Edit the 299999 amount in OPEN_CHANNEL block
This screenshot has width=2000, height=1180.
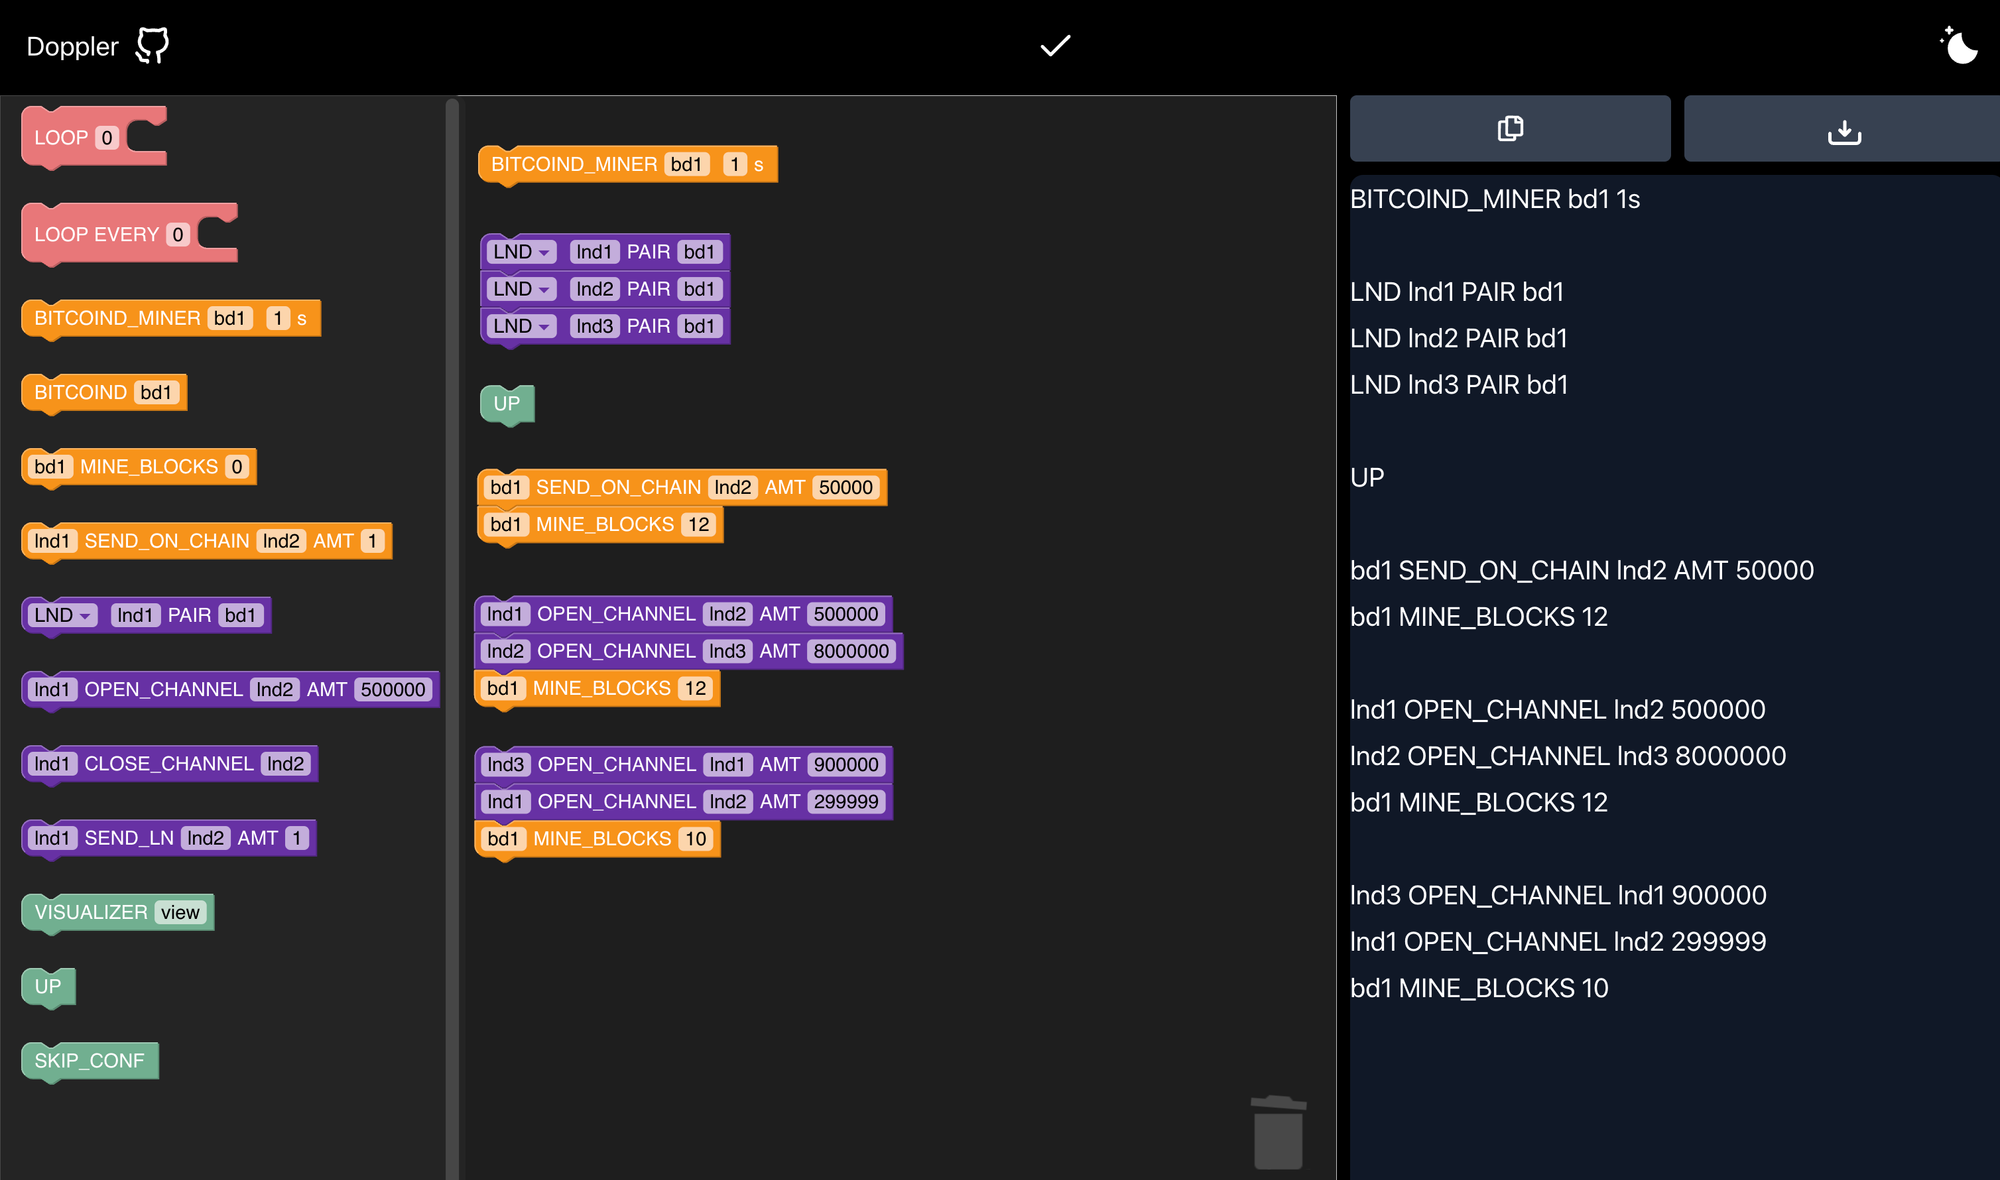click(846, 802)
